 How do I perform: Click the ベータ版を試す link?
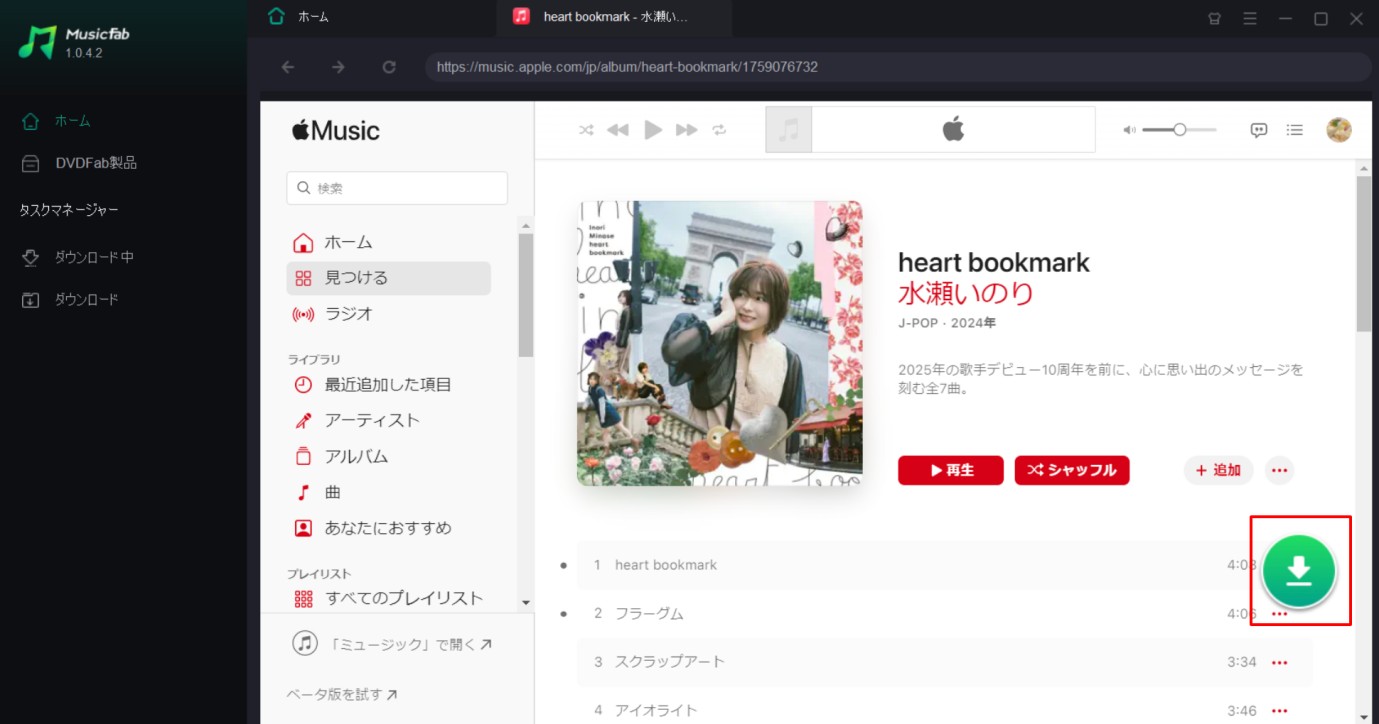pyautogui.click(x=341, y=694)
